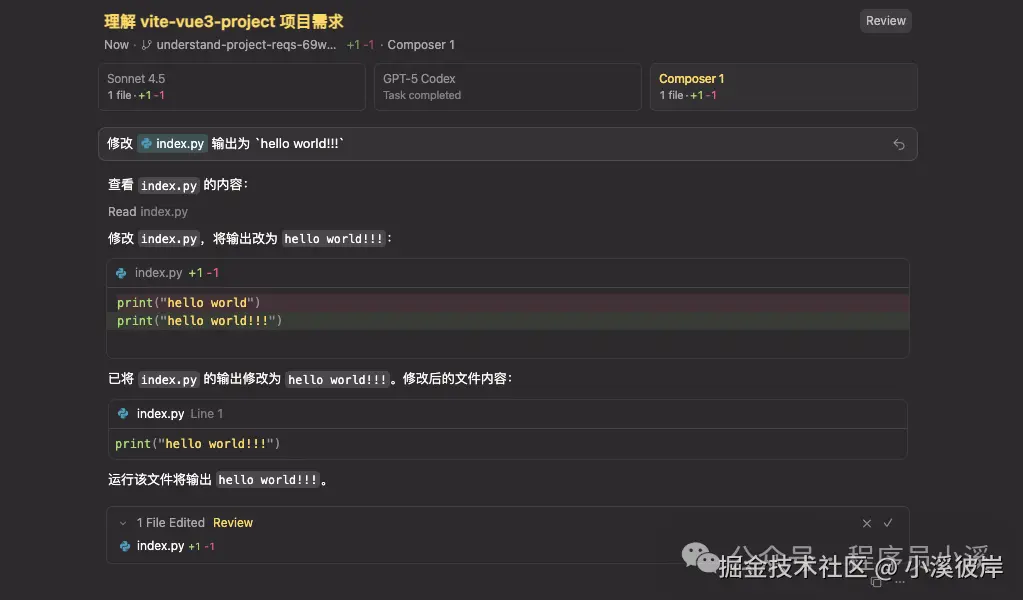The image size is (1023, 600).
Task: Click the yellow Review link beside '1 File Edited'
Action: 233,523
